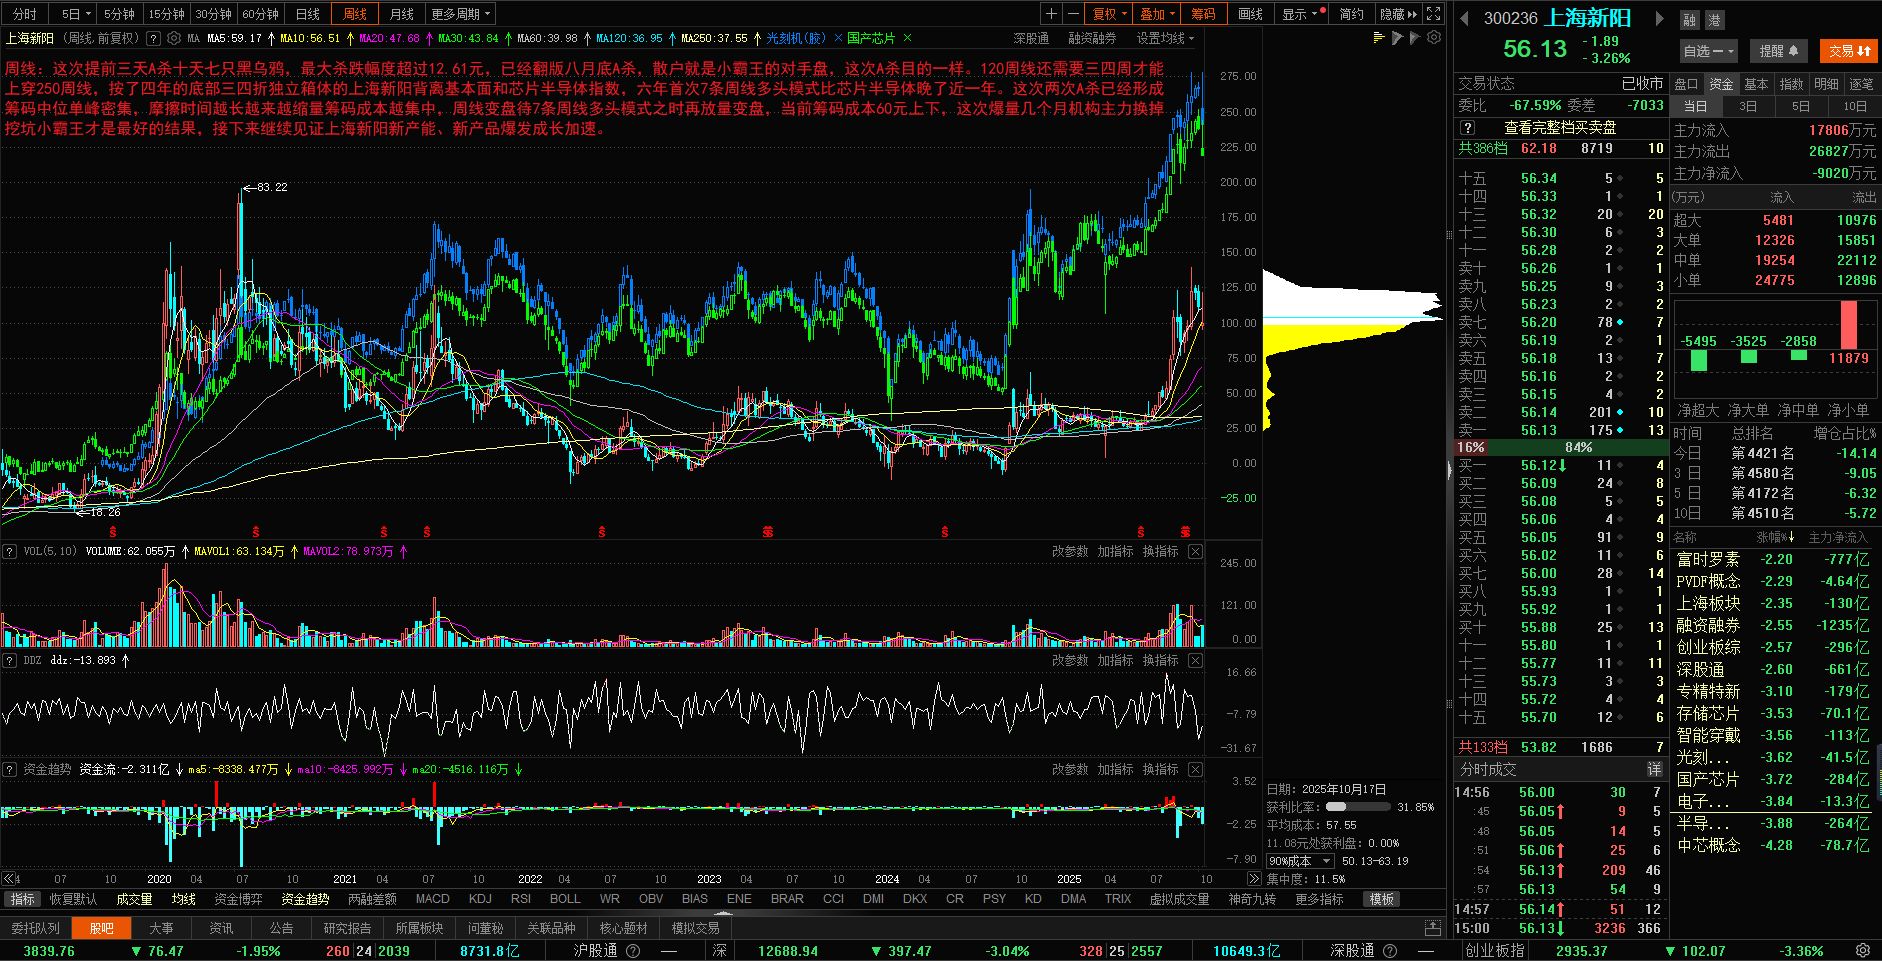
Task: Click the 港 badge next to stock name
Action: point(1714,20)
